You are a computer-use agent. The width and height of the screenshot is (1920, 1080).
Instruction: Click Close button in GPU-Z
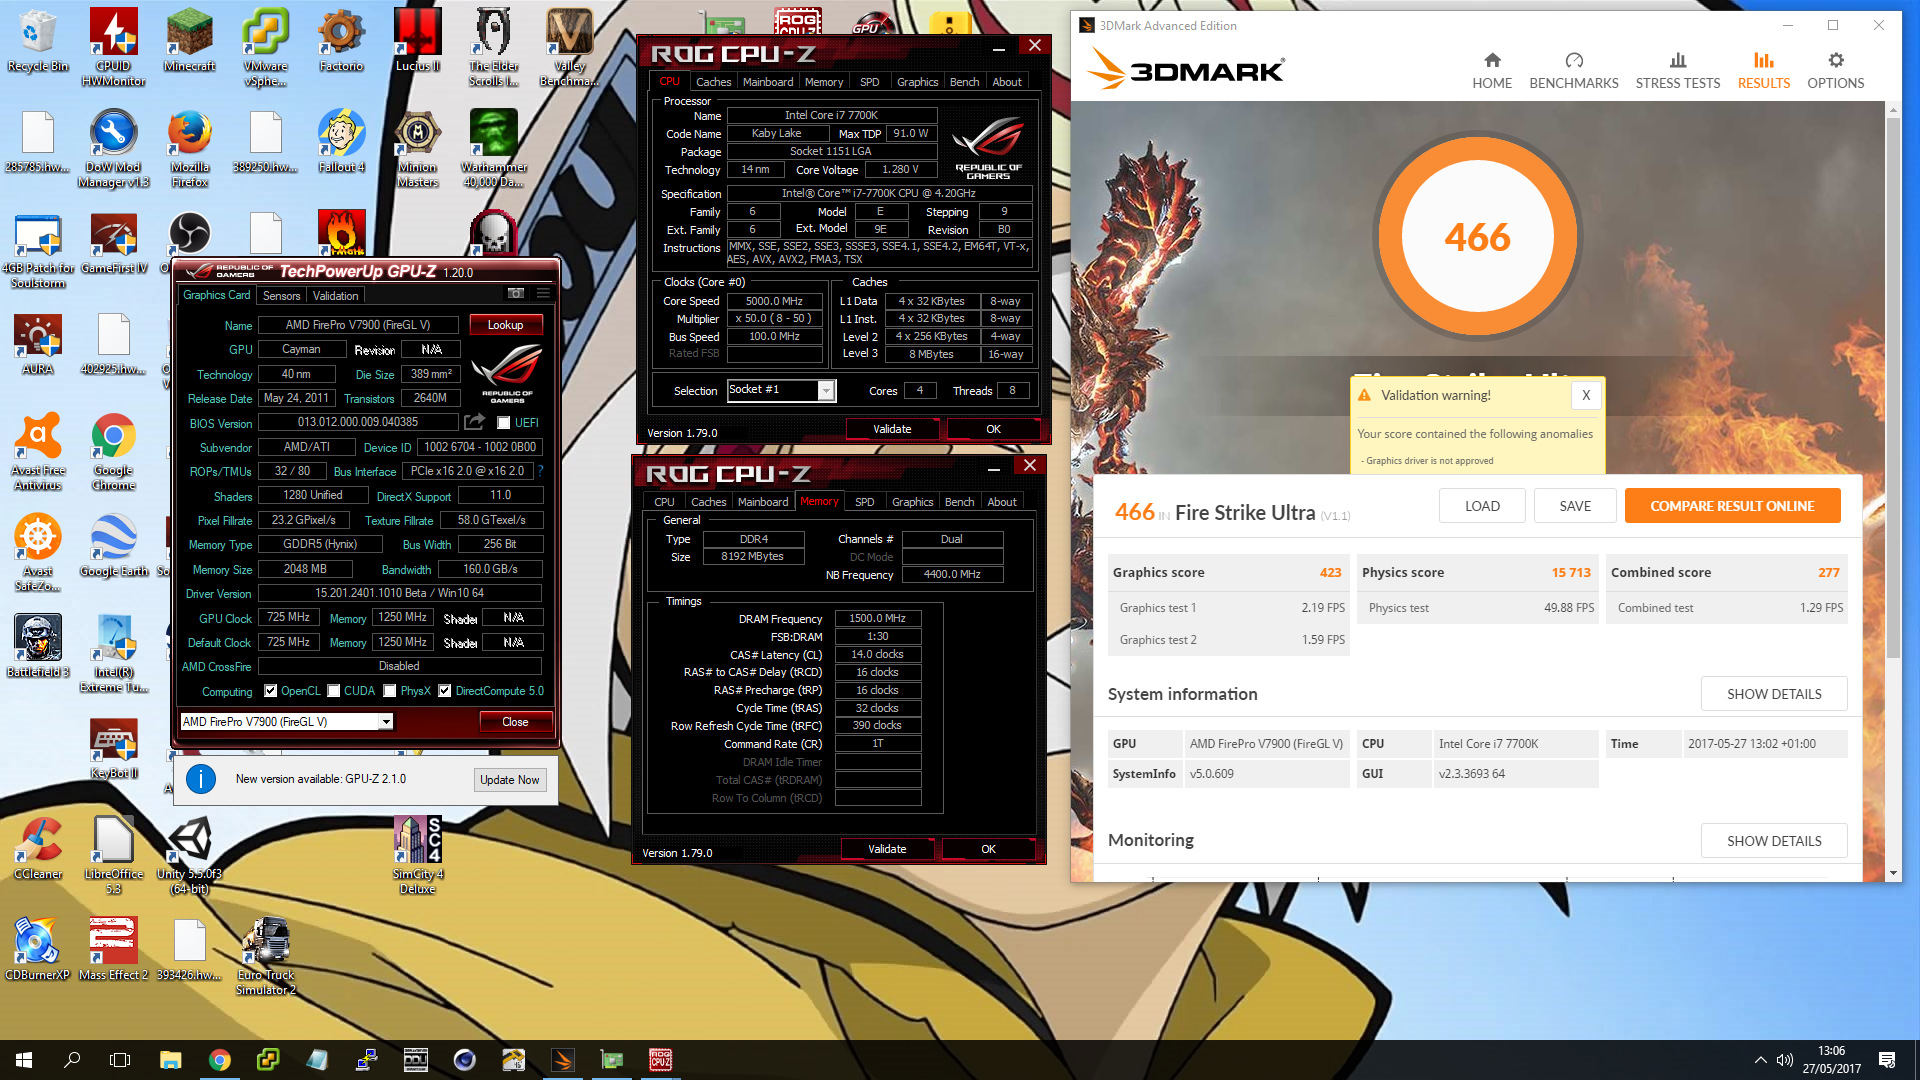click(x=515, y=722)
